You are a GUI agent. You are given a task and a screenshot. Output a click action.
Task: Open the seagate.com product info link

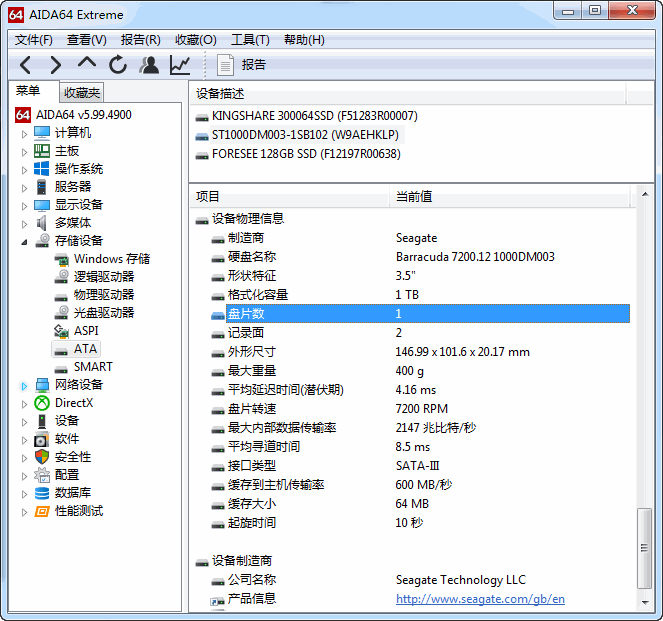480,599
